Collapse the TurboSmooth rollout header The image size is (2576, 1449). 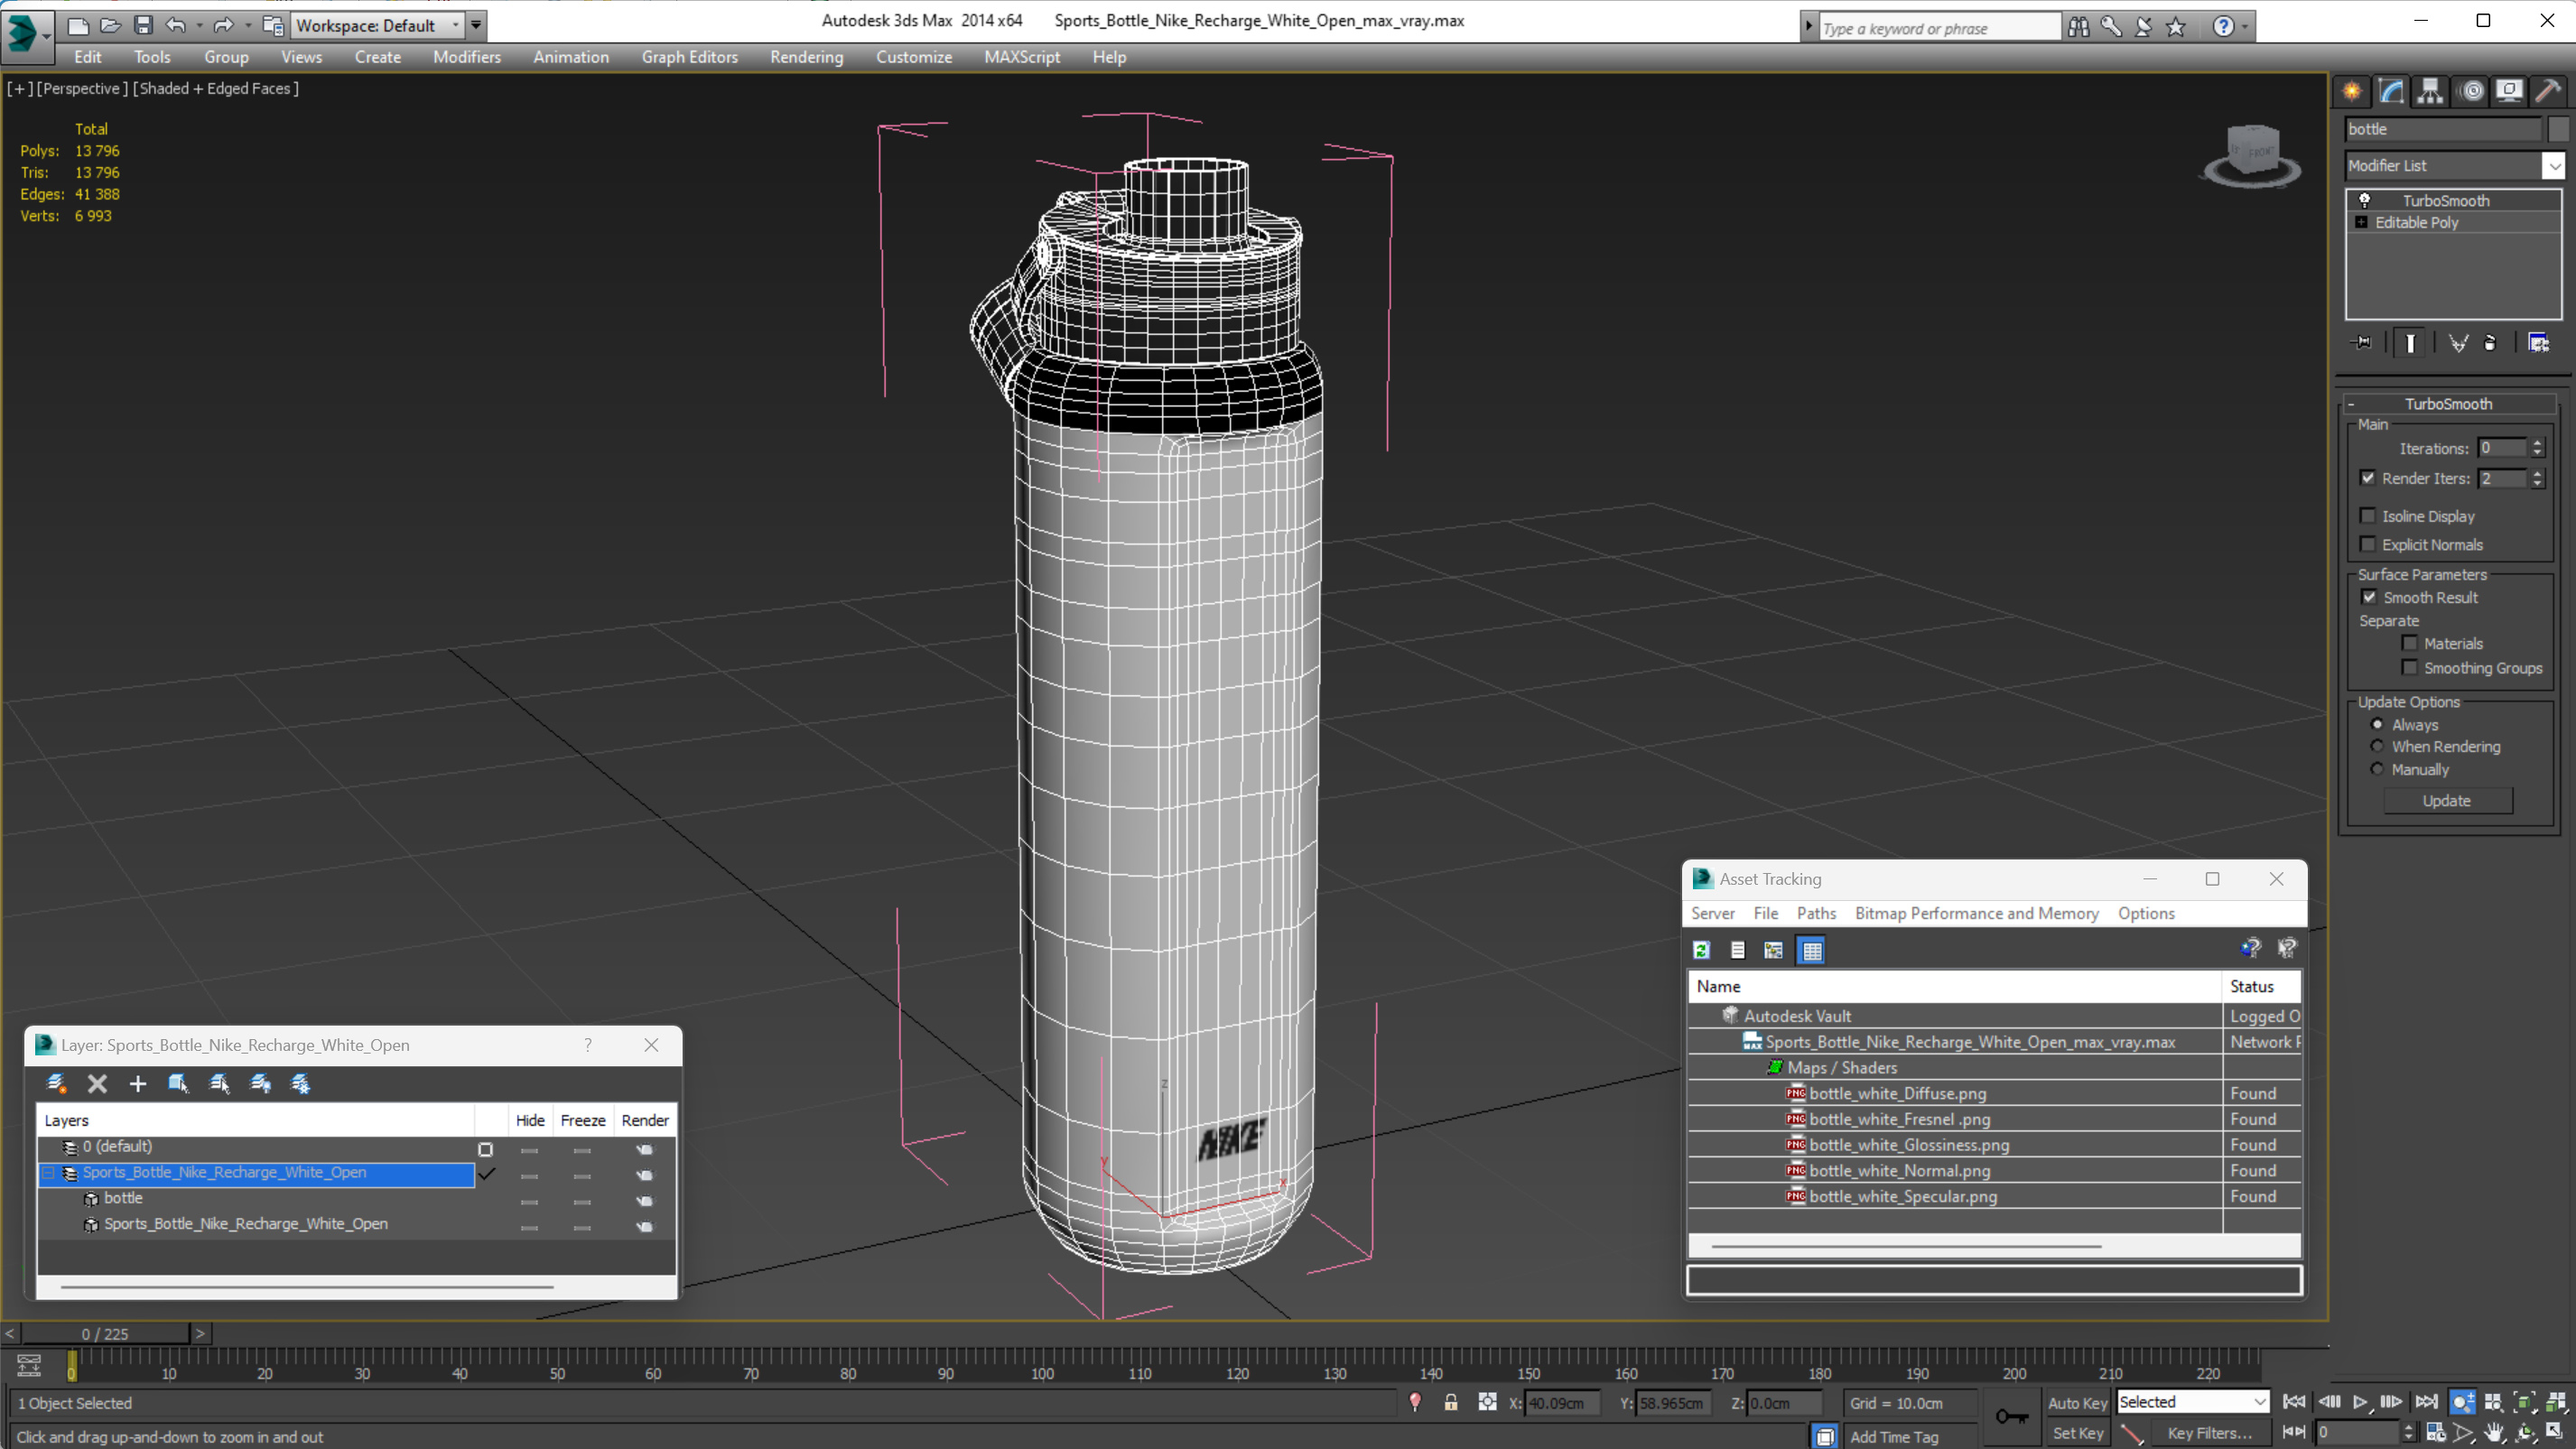coord(2448,404)
